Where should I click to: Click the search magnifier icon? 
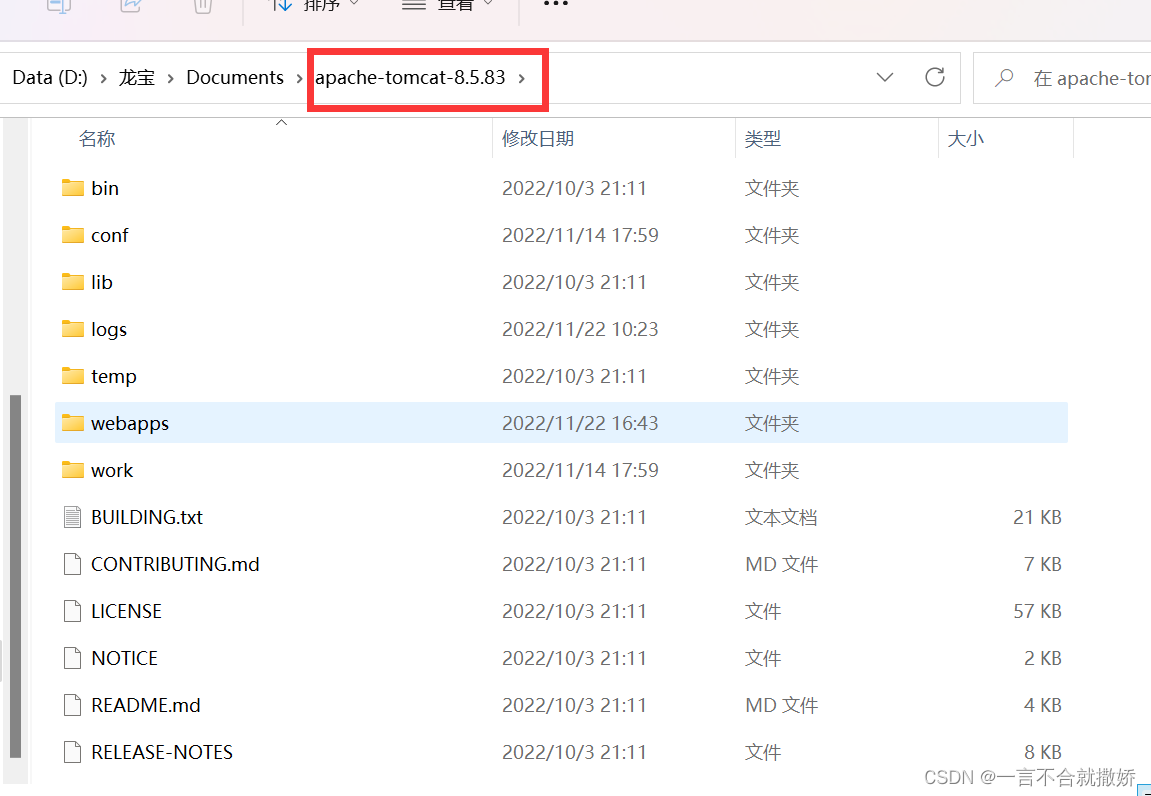tap(1003, 78)
